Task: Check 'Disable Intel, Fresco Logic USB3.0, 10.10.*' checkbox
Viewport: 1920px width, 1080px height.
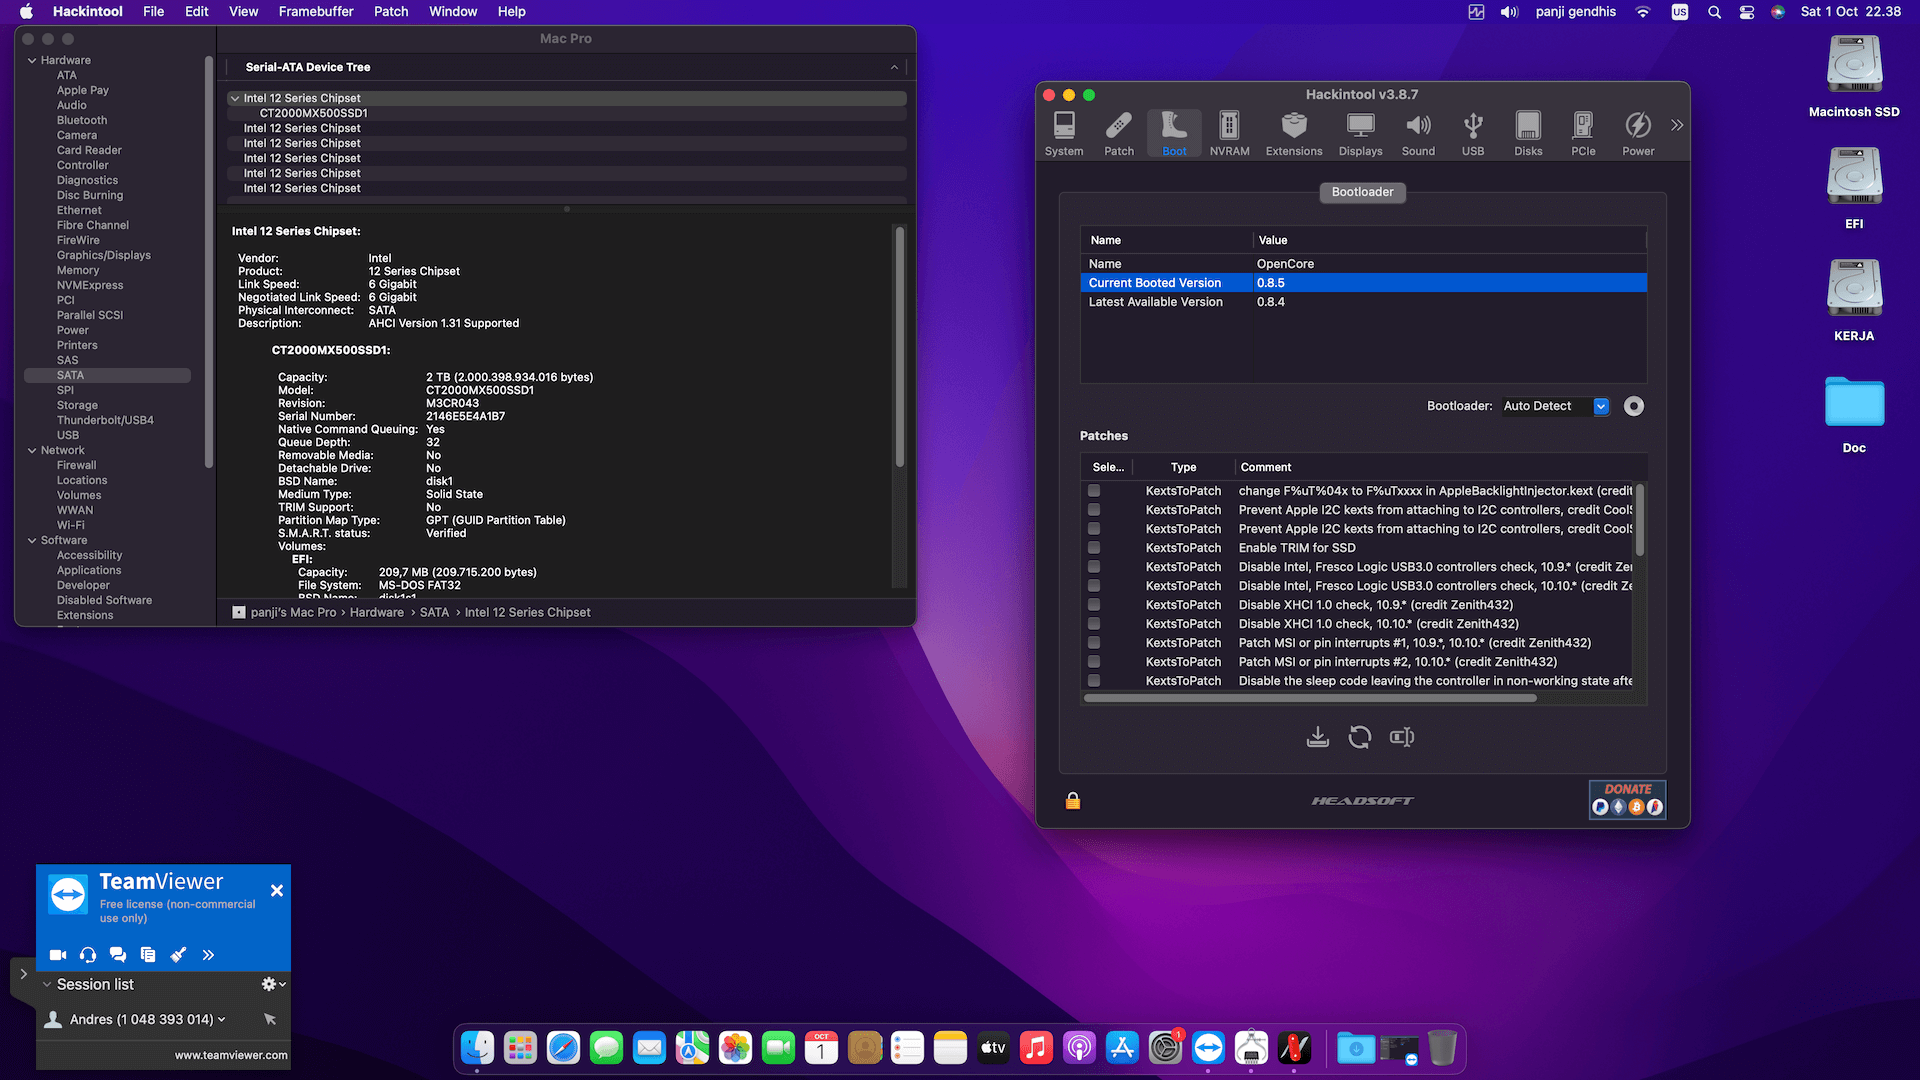Action: pyautogui.click(x=1094, y=586)
